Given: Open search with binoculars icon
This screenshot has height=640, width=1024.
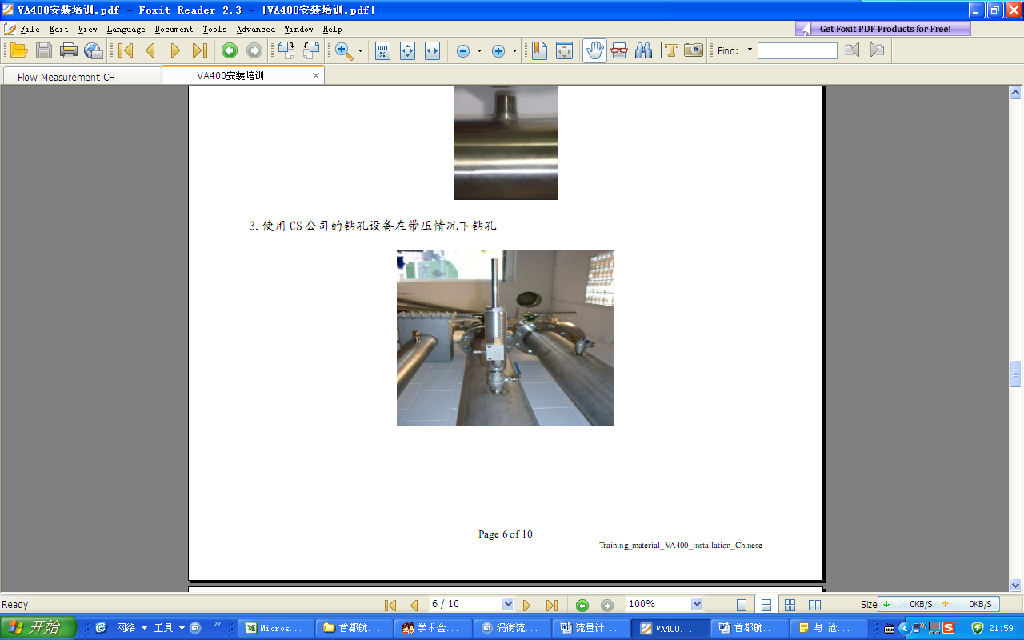Looking at the screenshot, I should [643, 50].
